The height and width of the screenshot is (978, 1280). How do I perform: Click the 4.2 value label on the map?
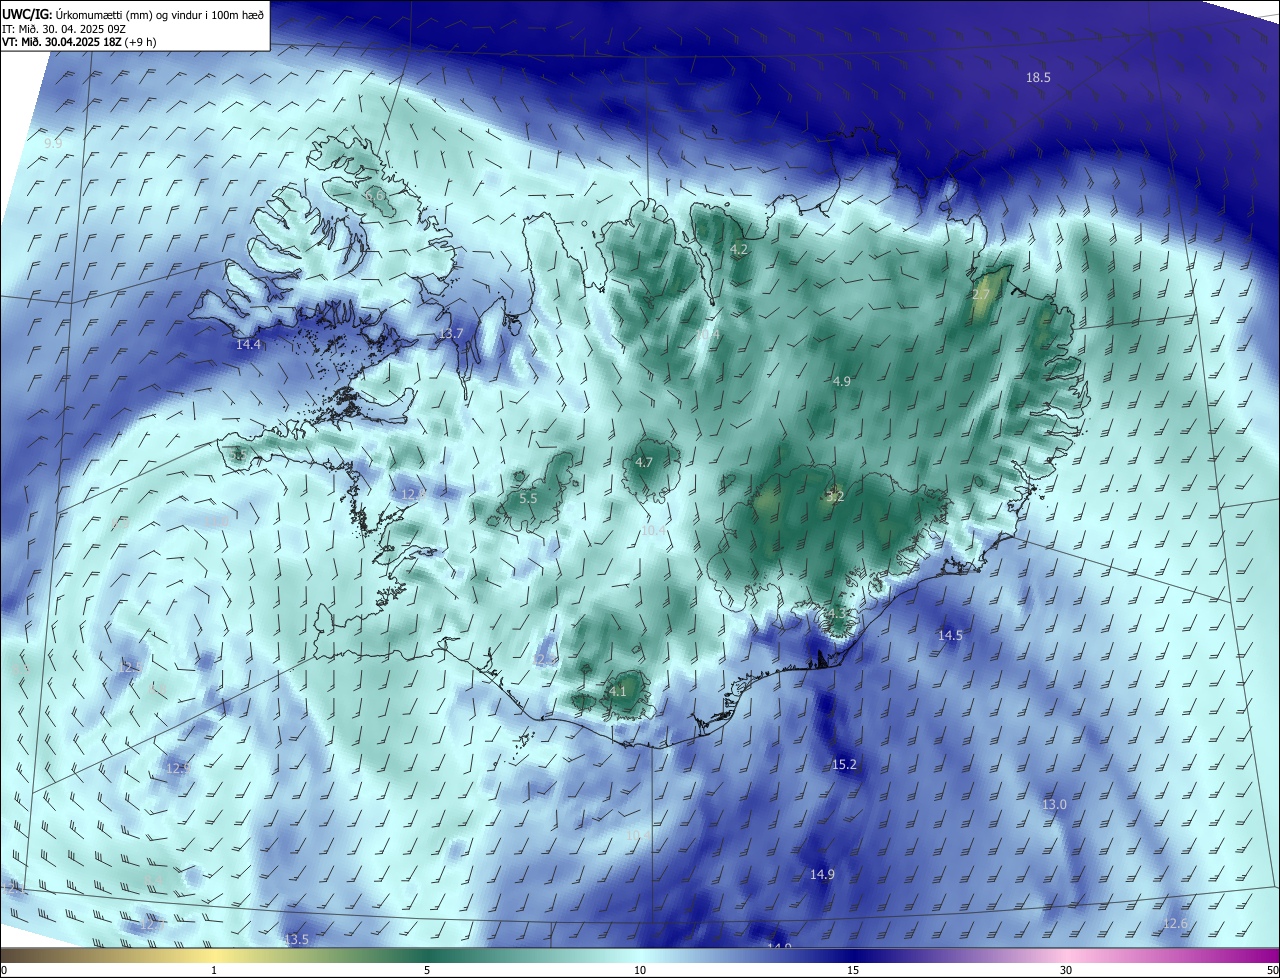click(x=739, y=250)
